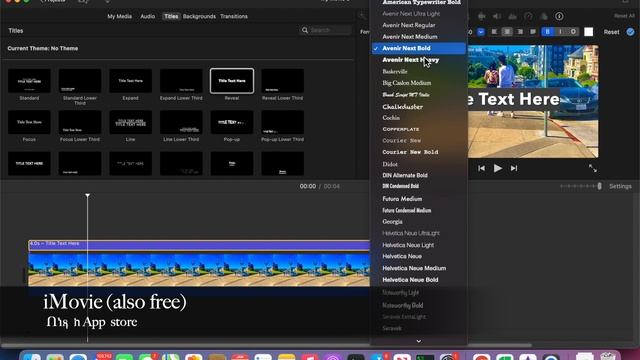Align title text center
The height and width of the screenshot is (360, 640).
coord(507,32)
